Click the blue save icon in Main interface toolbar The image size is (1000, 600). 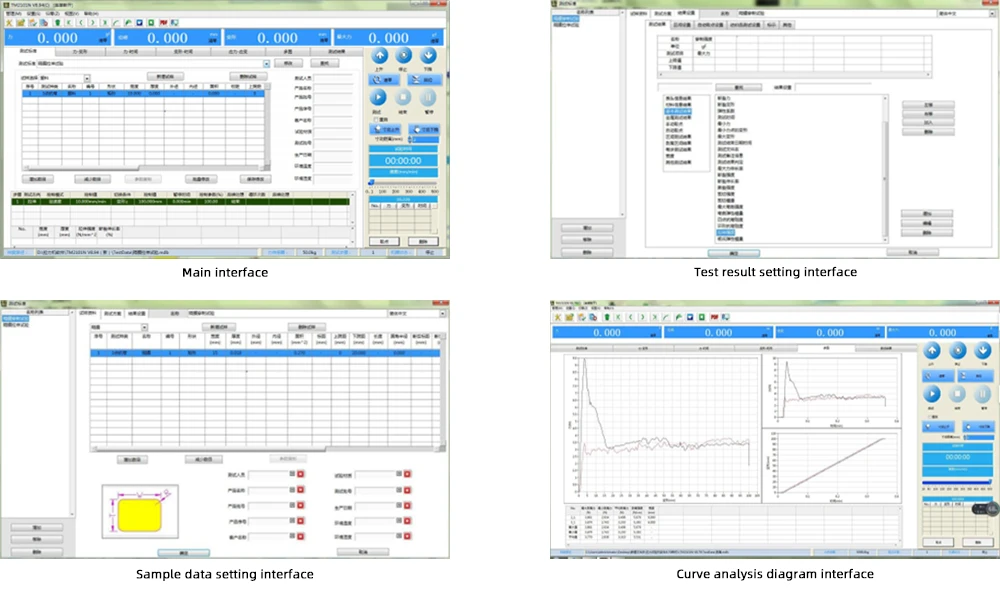138,20
